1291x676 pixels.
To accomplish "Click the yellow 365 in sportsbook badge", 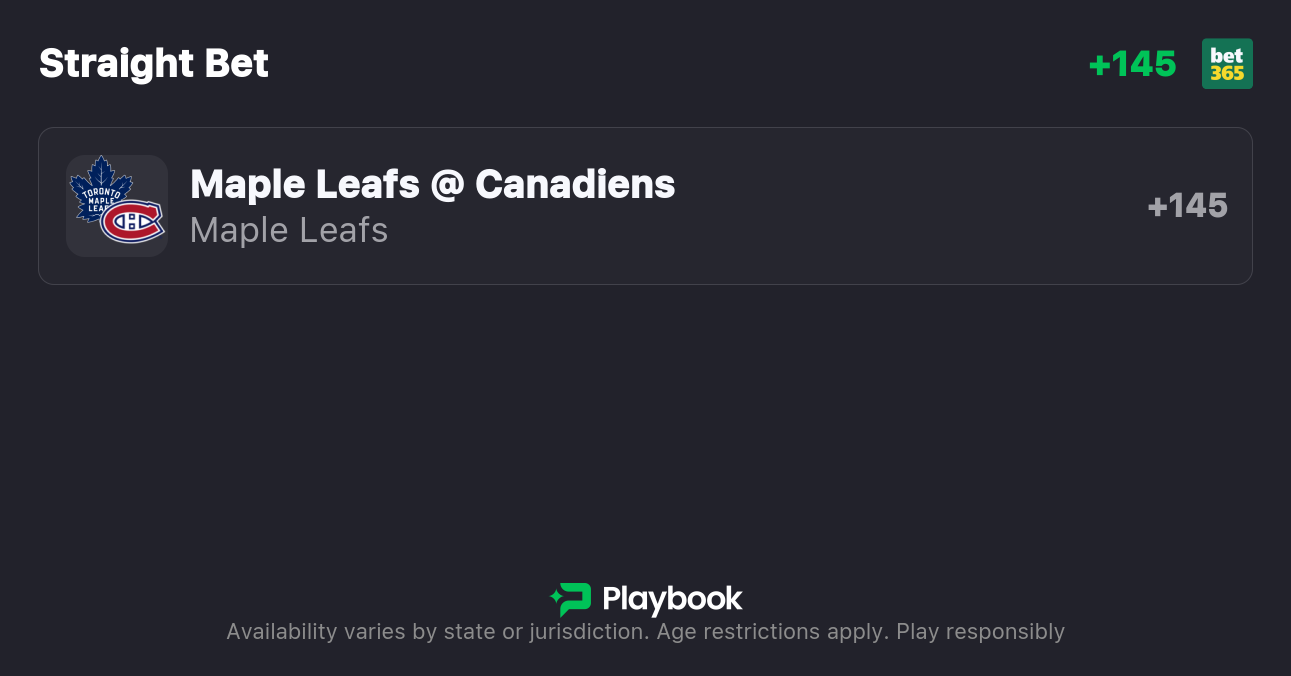I will tap(1227, 74).
